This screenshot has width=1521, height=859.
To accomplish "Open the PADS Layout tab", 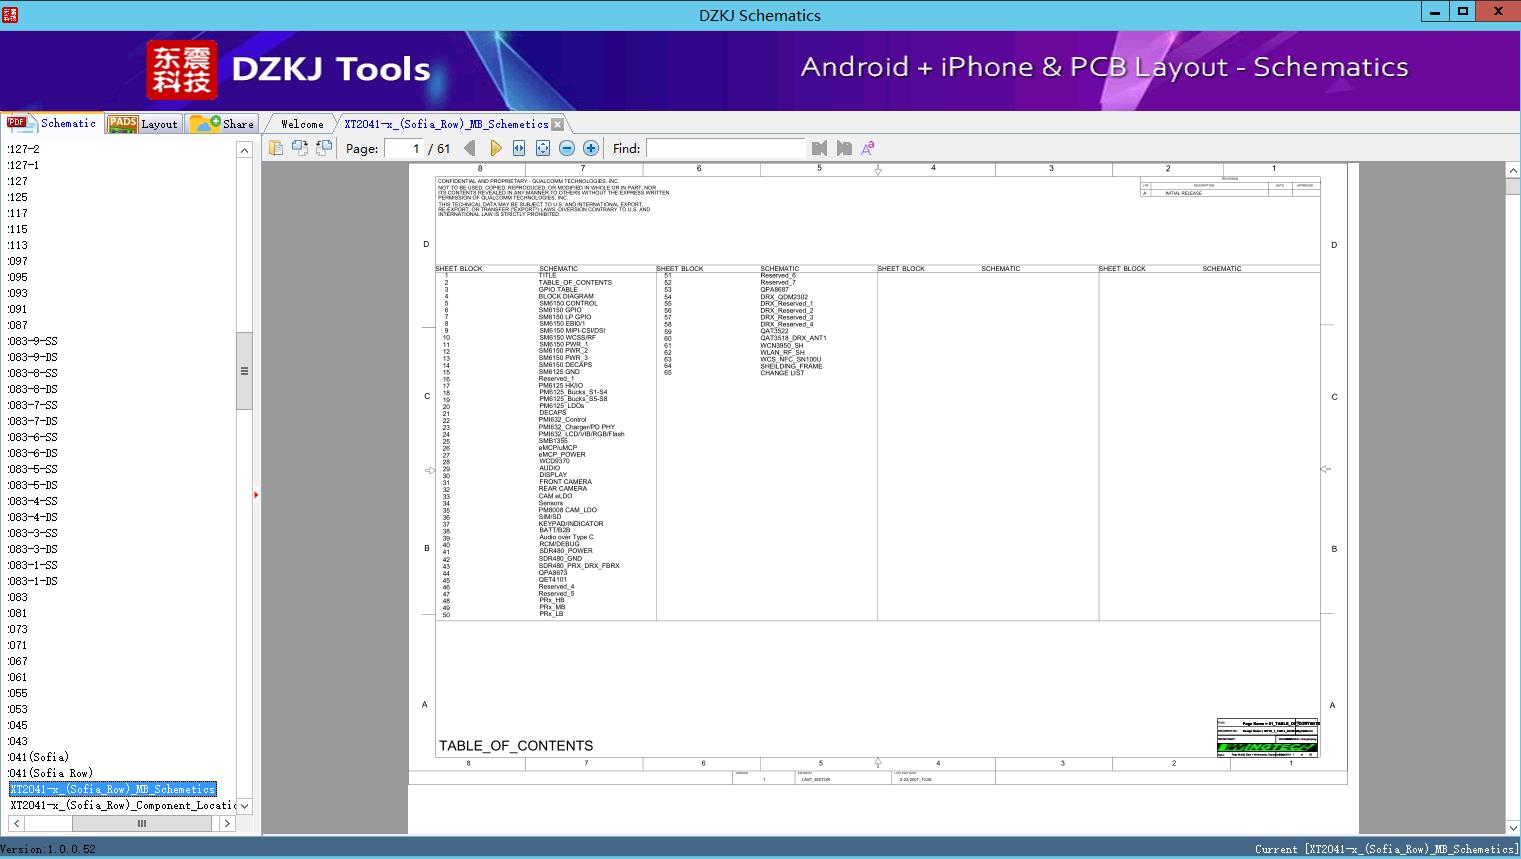I will pyautogui.click(x=143, y=124).
